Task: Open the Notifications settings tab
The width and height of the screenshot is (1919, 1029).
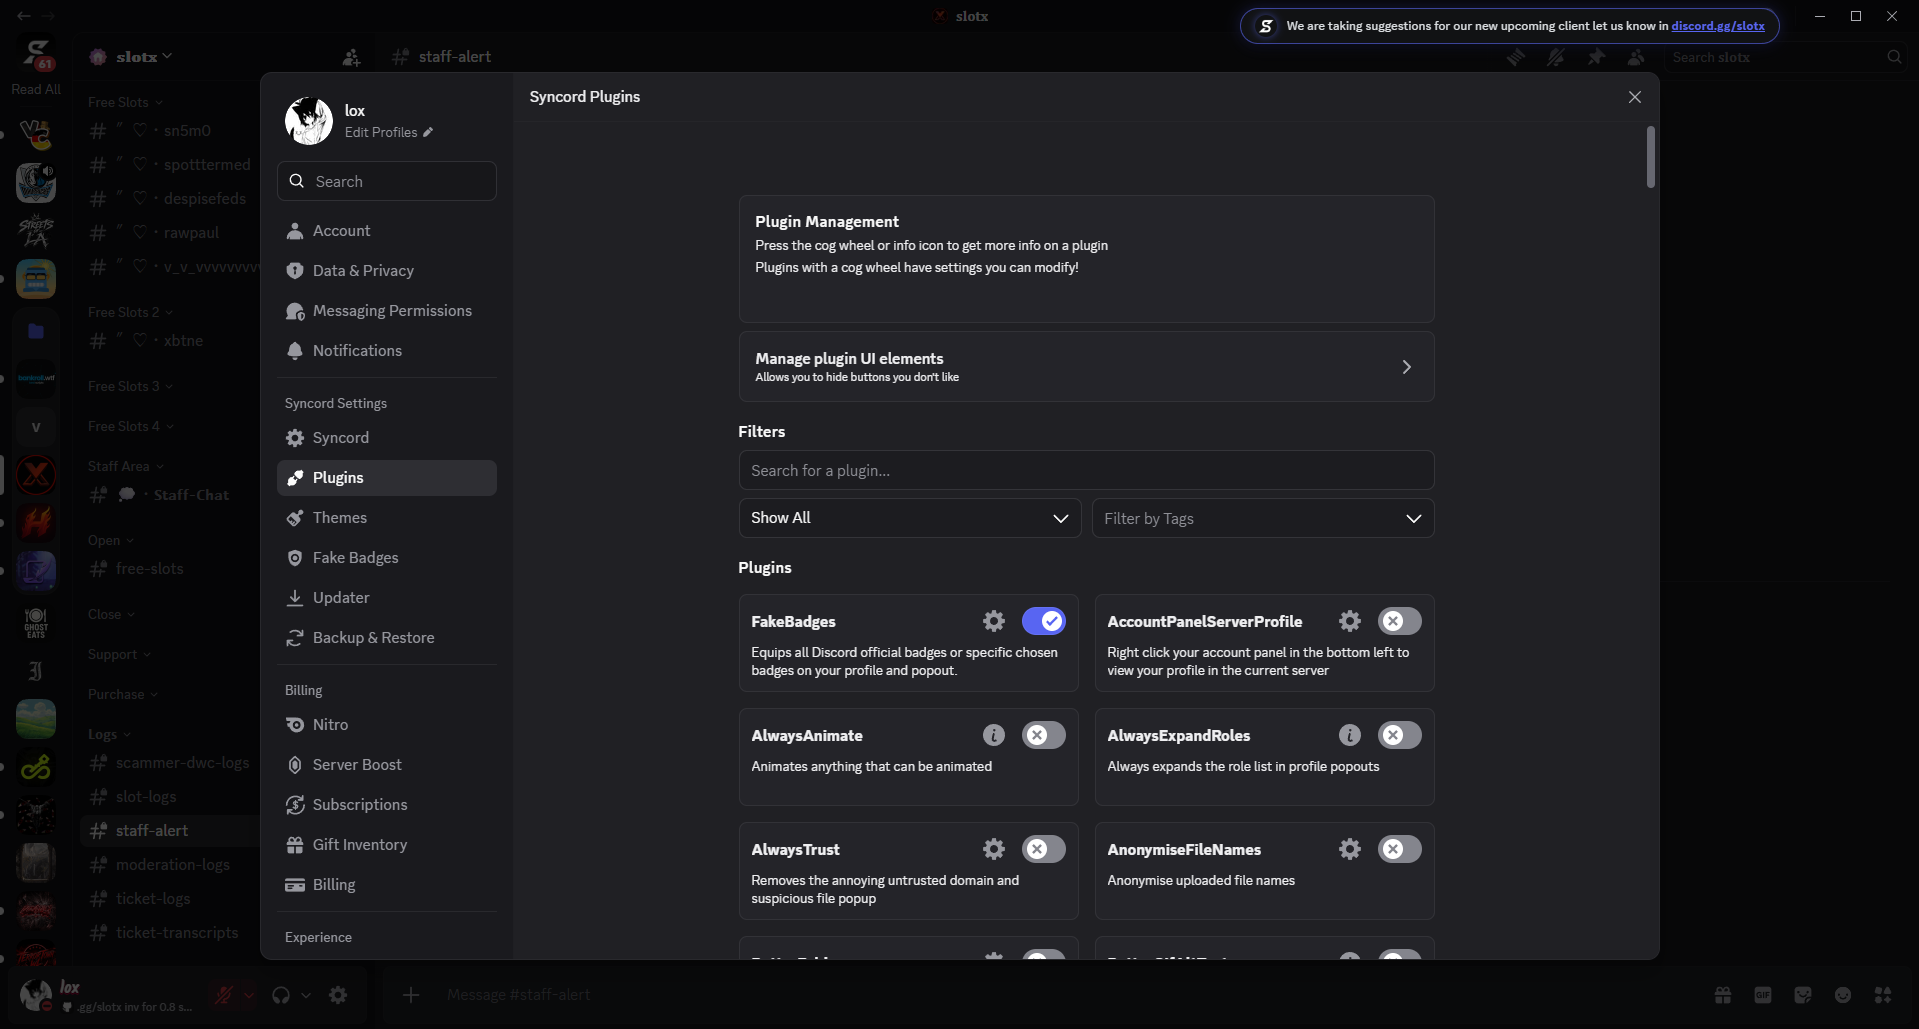Action: pos(387,351)
